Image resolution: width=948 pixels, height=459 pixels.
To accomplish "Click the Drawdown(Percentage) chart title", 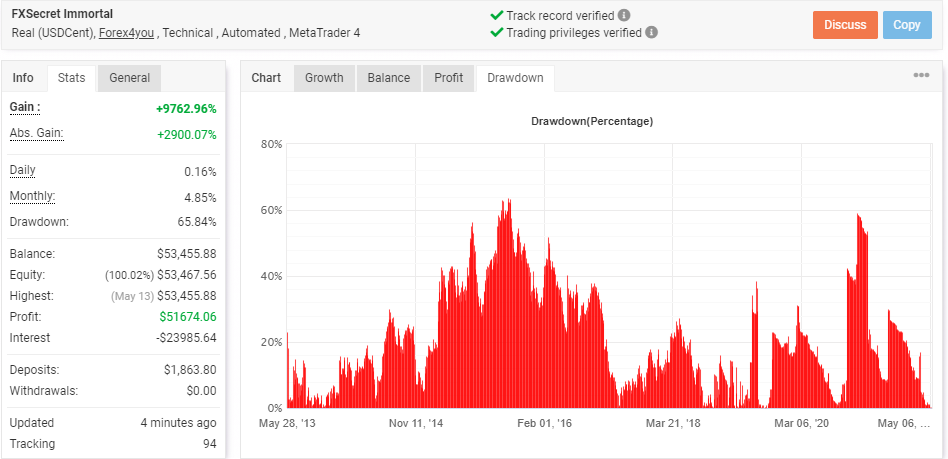I will click(592, 122).
